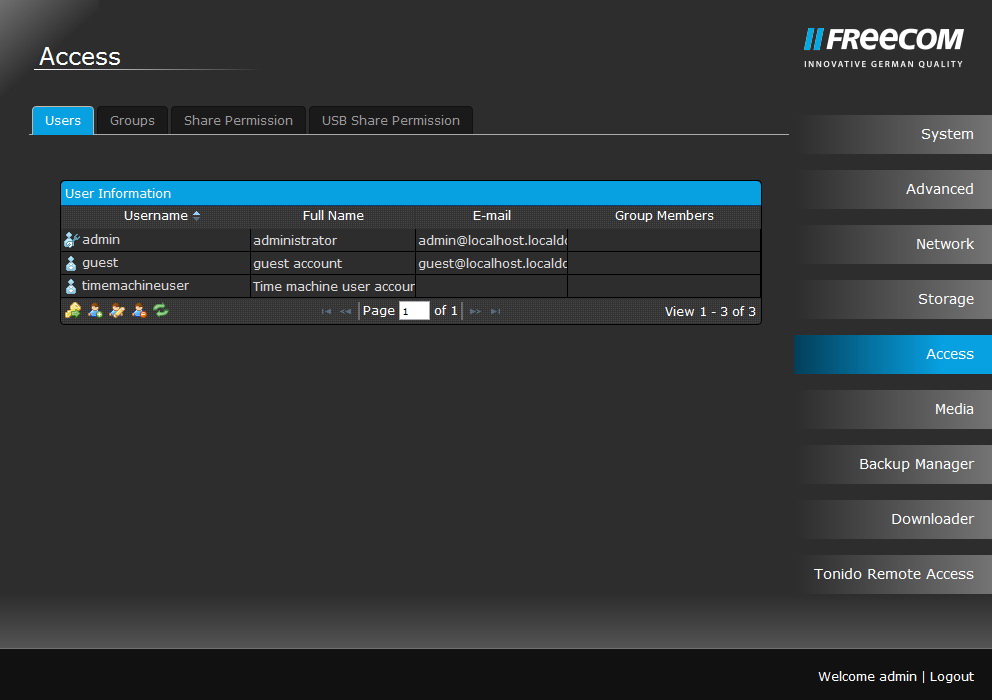Viewport: 992px width, 700px height.
Task: Click the 'administrator' full name cell
Action: point(333,241)
